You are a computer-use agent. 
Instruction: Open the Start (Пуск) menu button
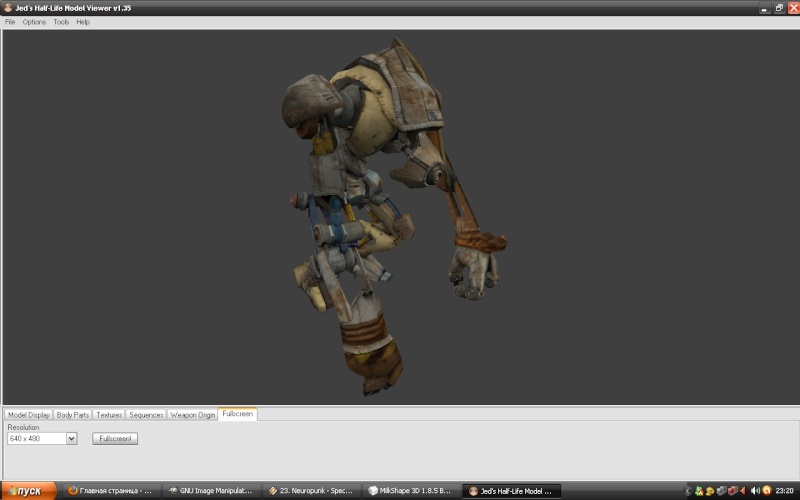tap(29, 491)
